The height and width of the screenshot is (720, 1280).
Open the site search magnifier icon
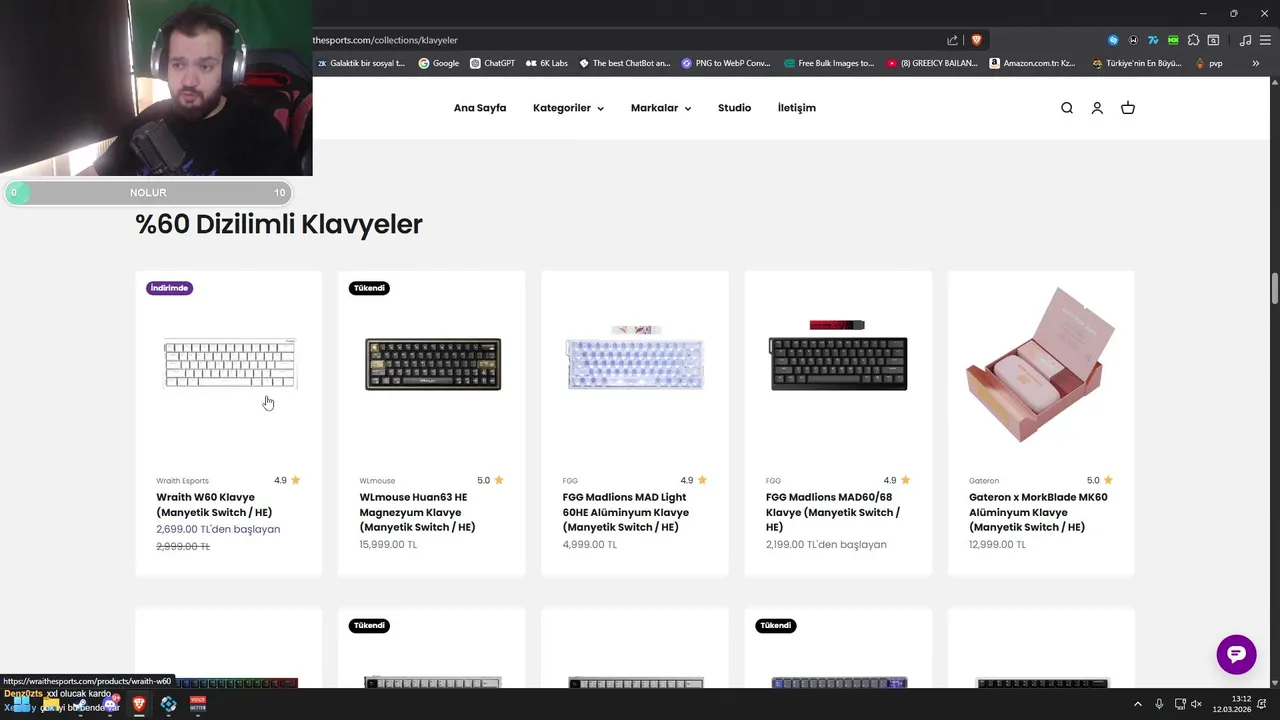tap(1067, 108)
